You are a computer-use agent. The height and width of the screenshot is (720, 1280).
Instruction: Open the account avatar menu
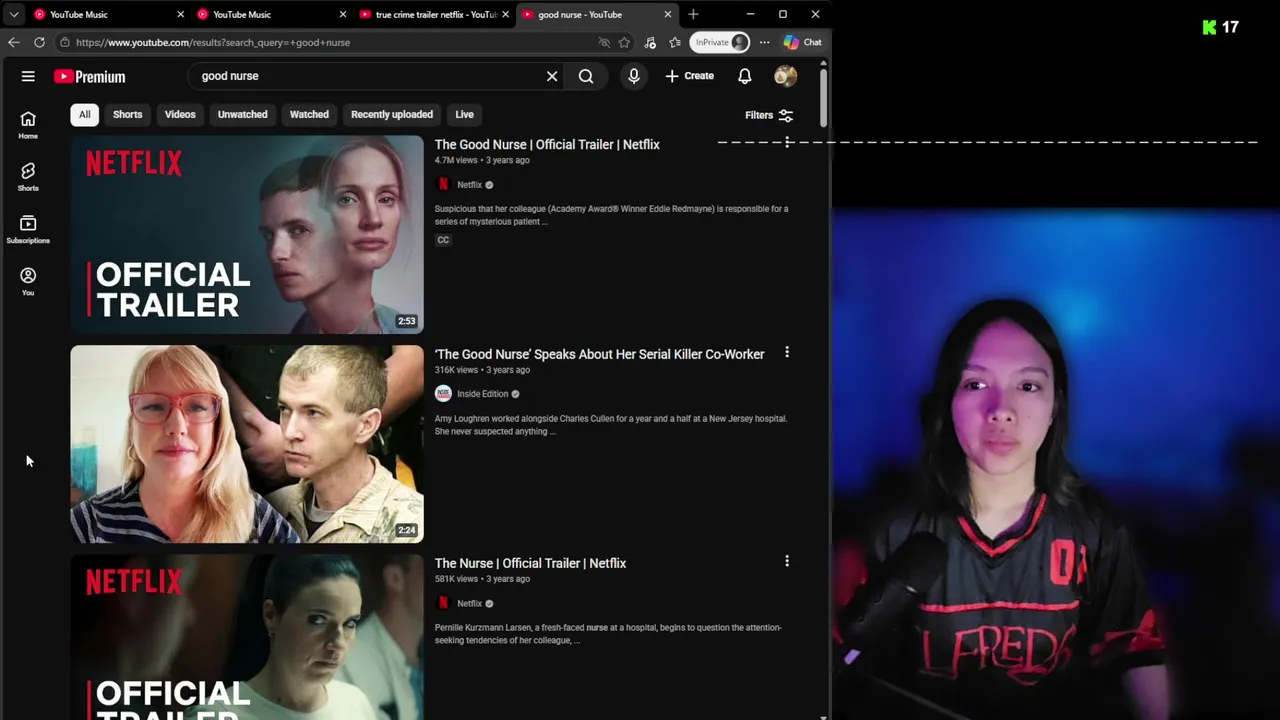[x=786, y=76]
